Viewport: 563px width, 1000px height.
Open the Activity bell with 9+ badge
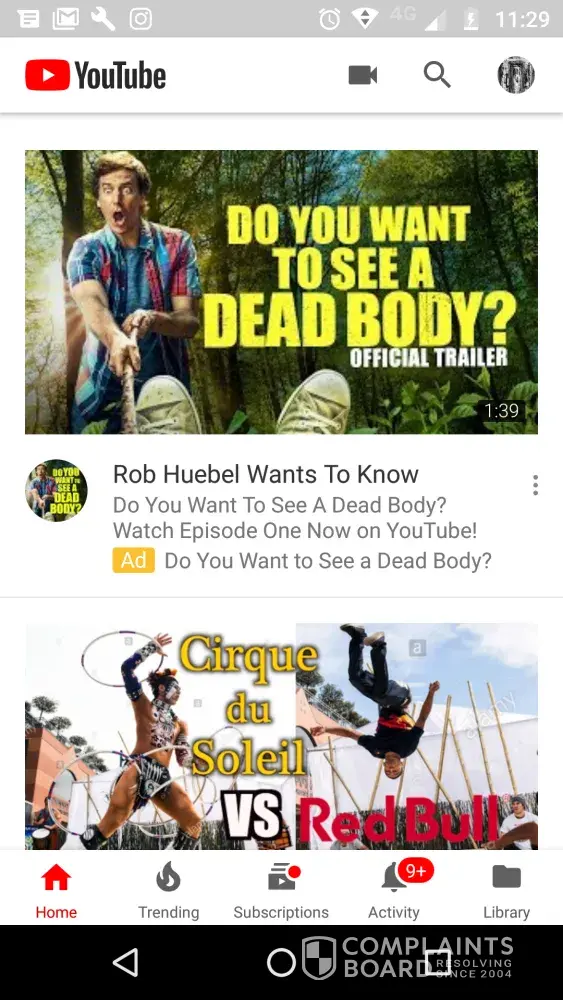[394, 890]
